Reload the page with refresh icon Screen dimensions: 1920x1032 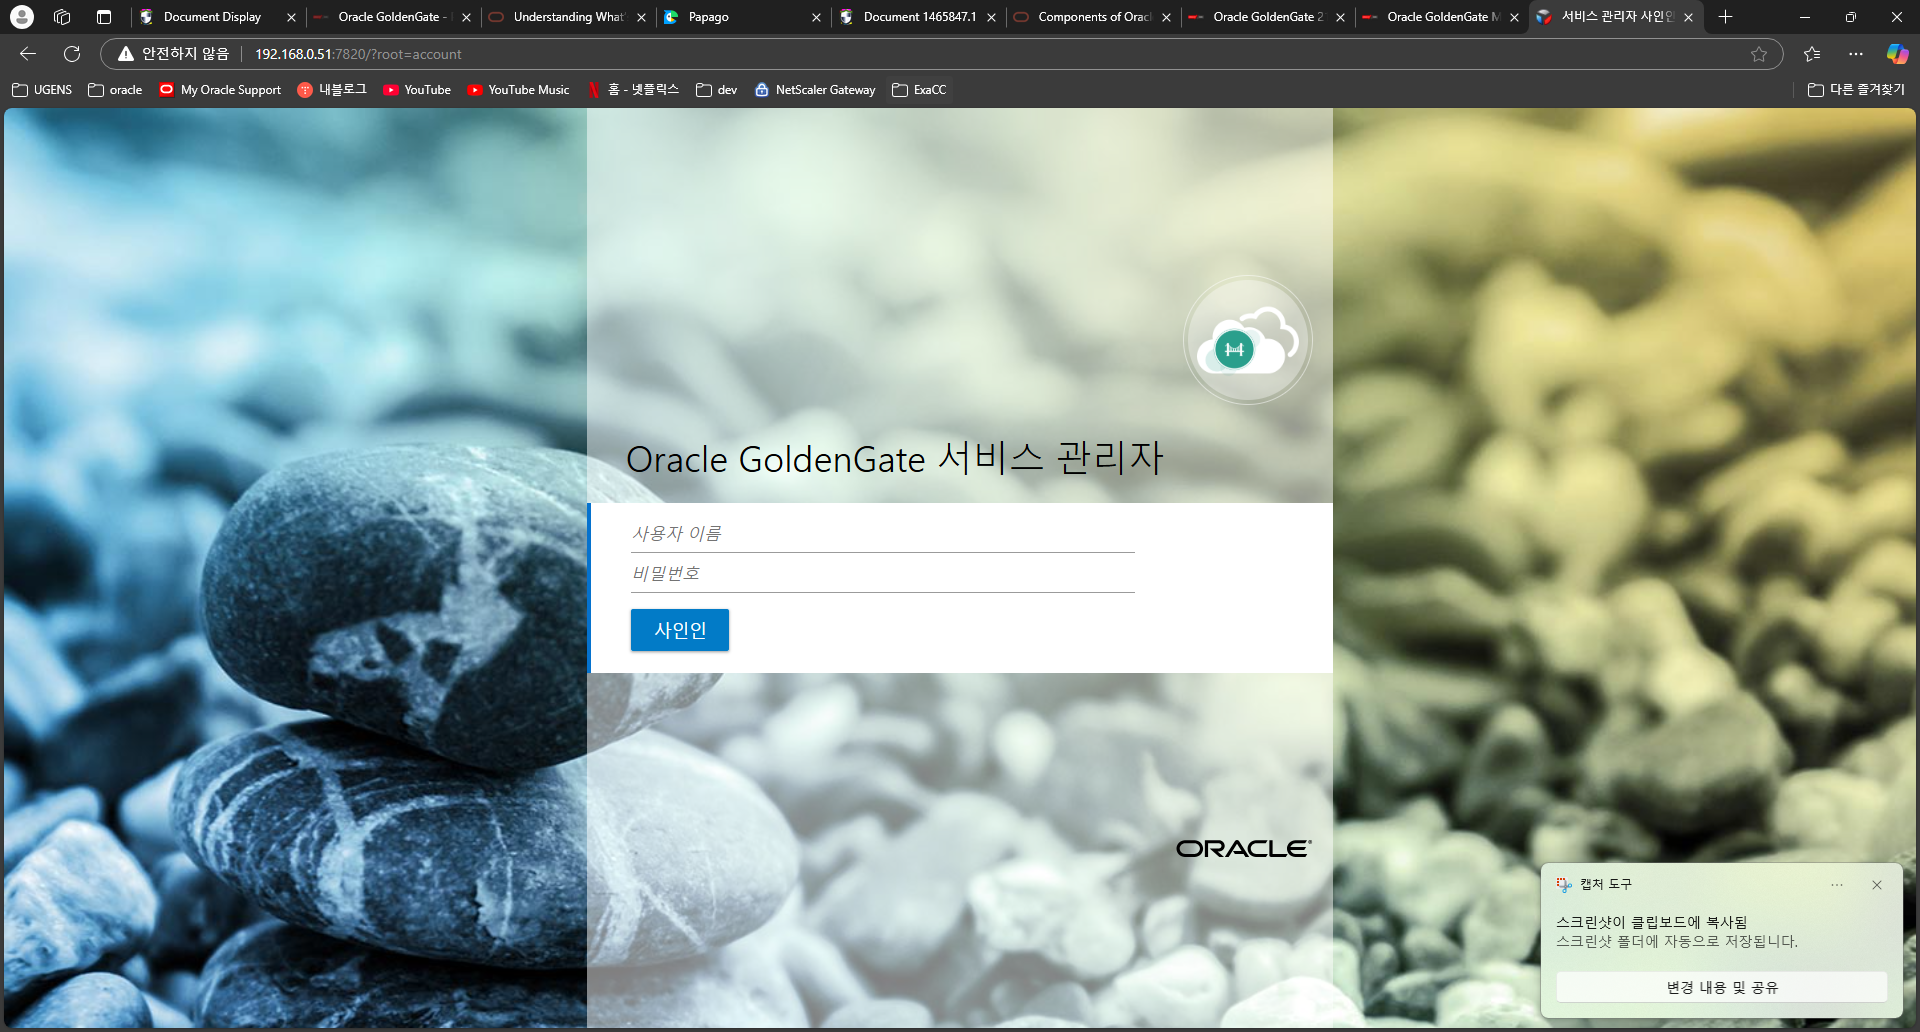(x=72, y=54)
